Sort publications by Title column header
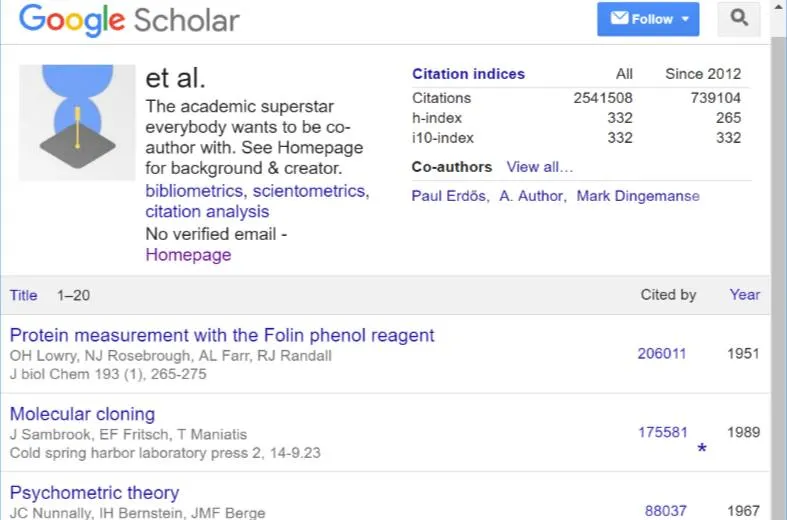This screenshot has width=787, height=520. [x=23, y=295]
